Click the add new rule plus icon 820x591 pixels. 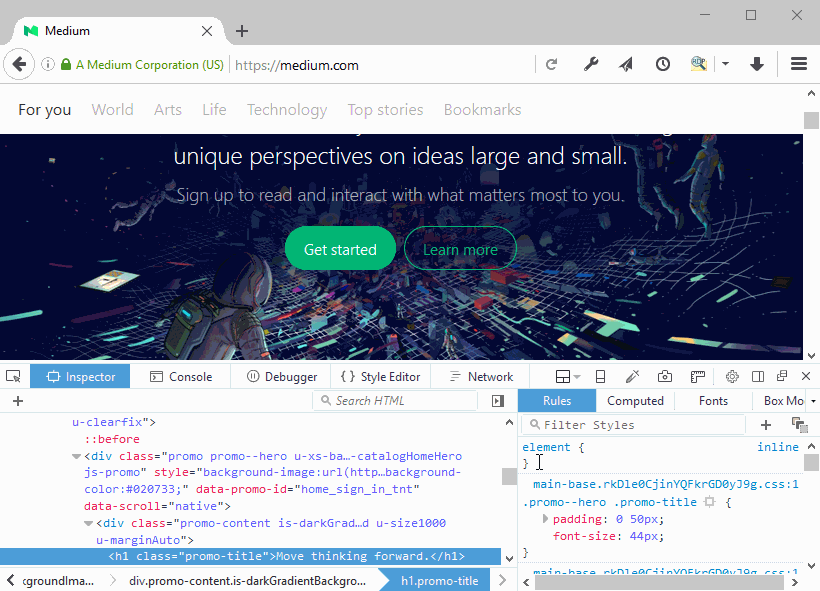point(766,425)
